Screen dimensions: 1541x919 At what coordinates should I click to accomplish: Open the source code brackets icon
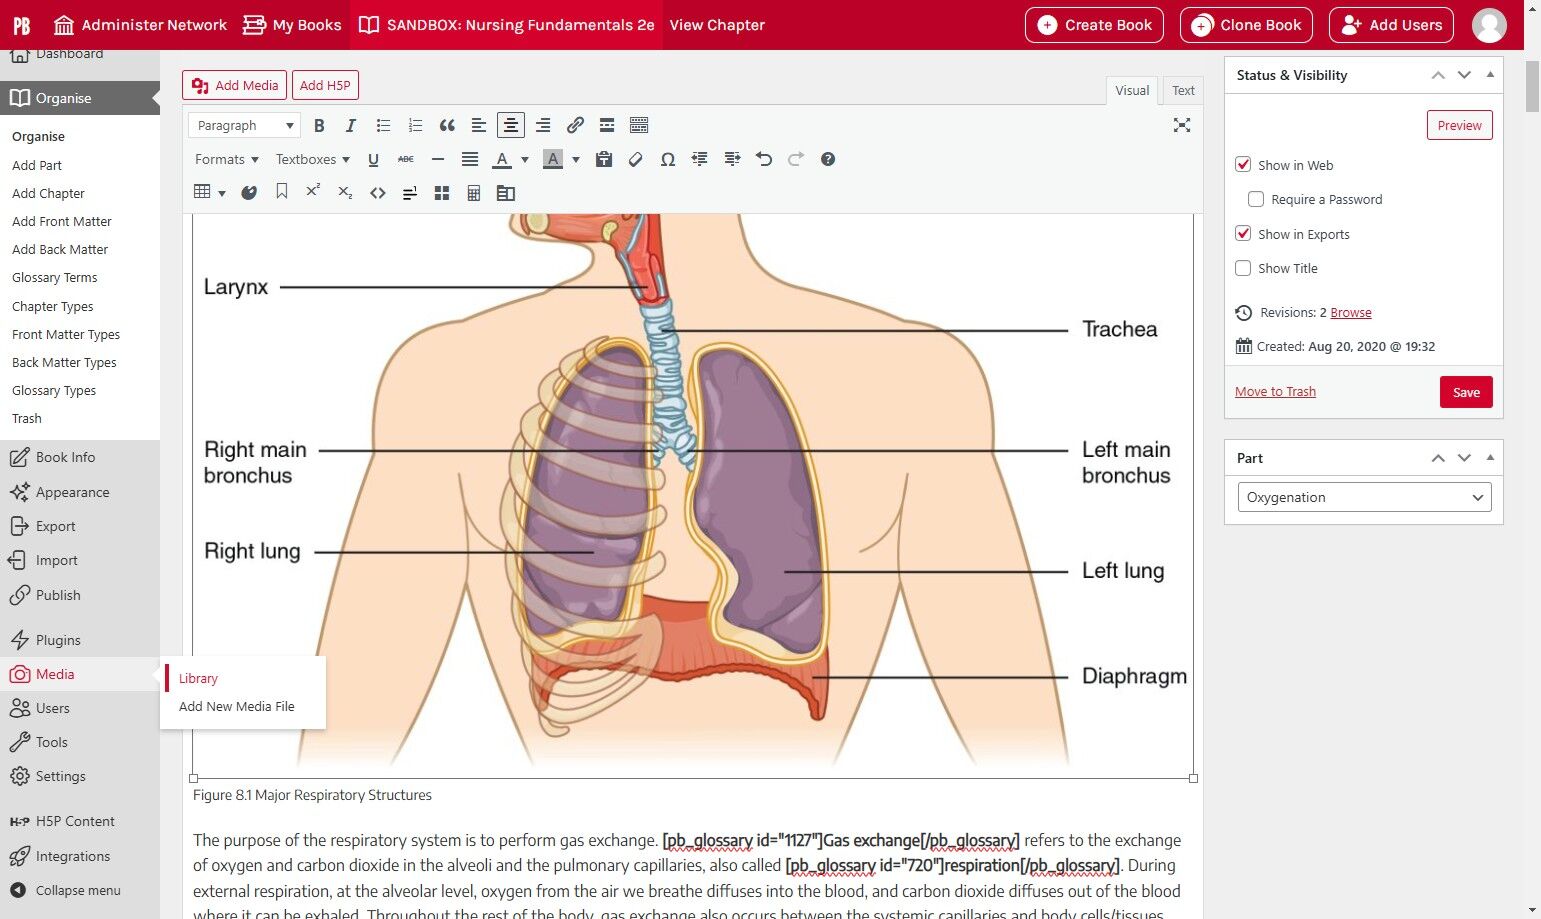377,193
